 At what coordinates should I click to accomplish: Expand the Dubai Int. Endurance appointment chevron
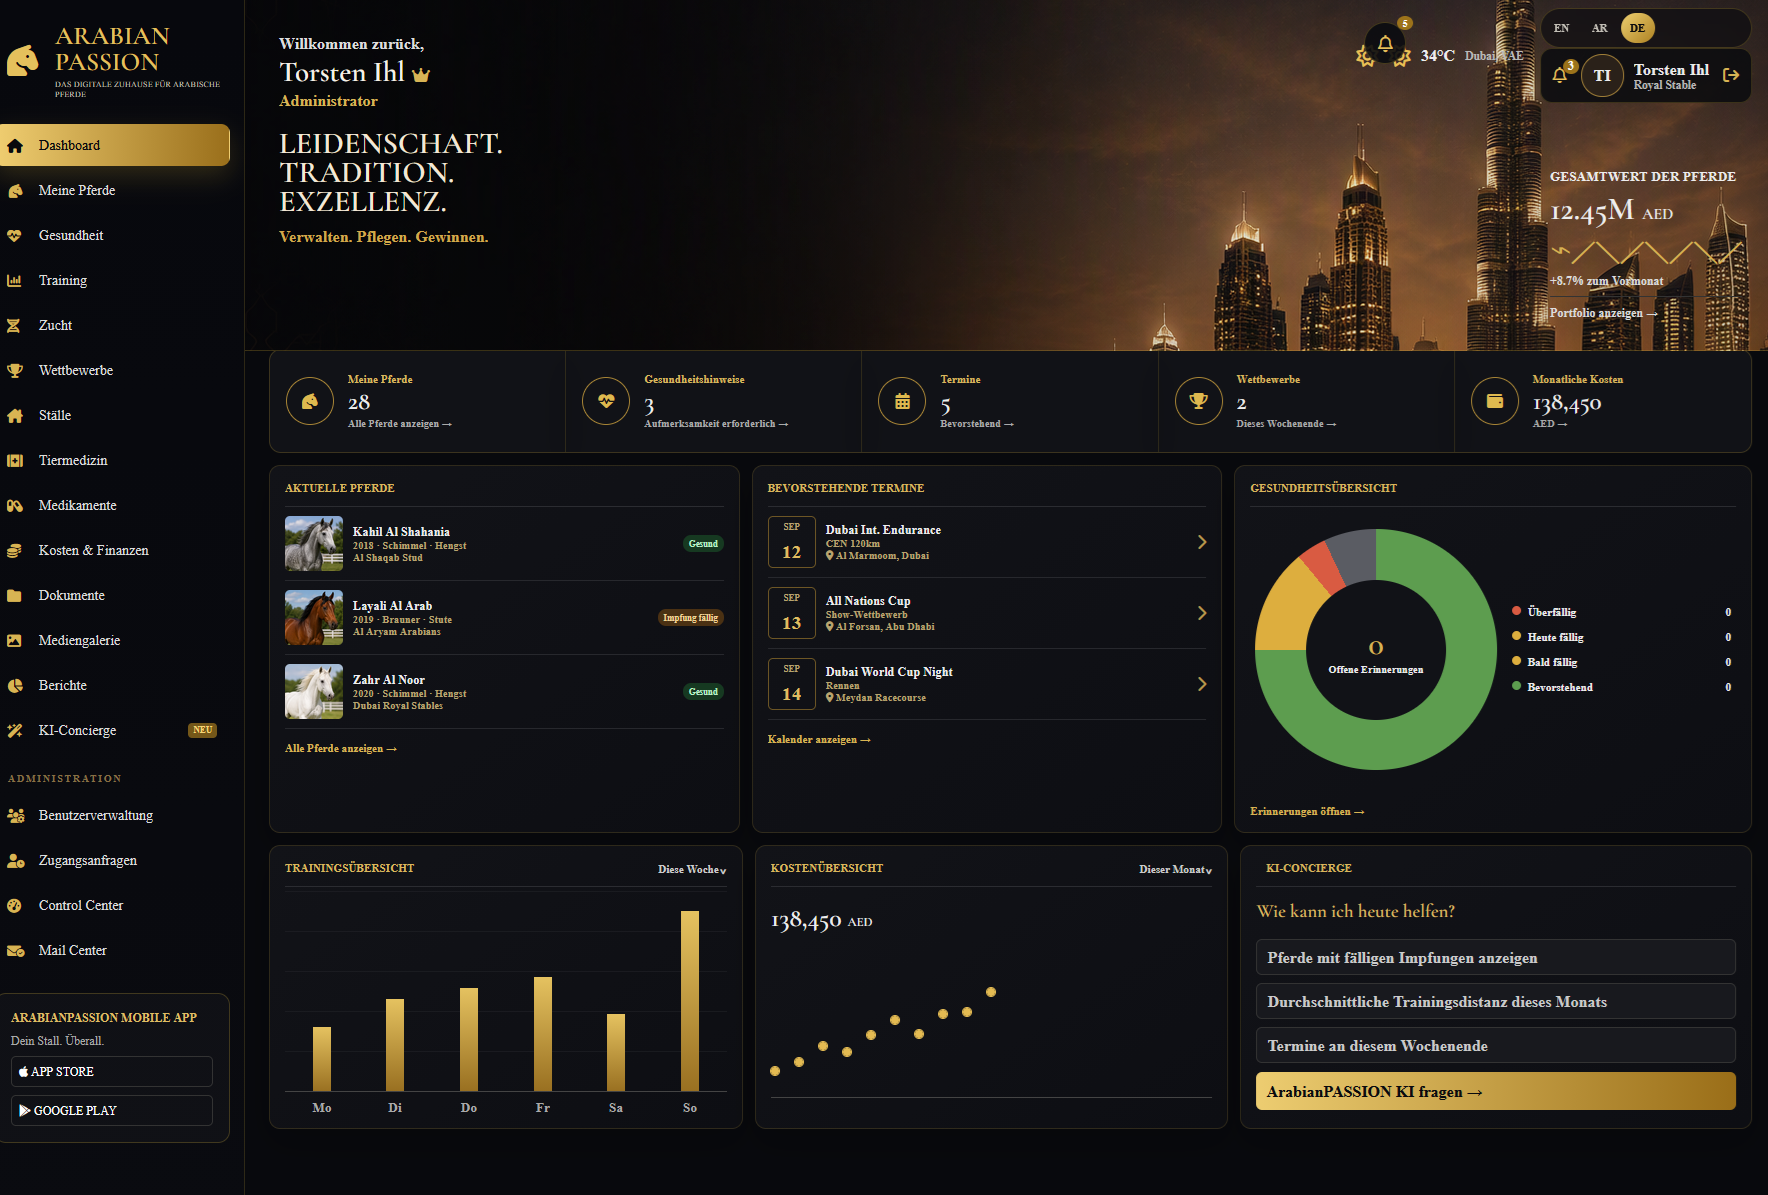1202,542
